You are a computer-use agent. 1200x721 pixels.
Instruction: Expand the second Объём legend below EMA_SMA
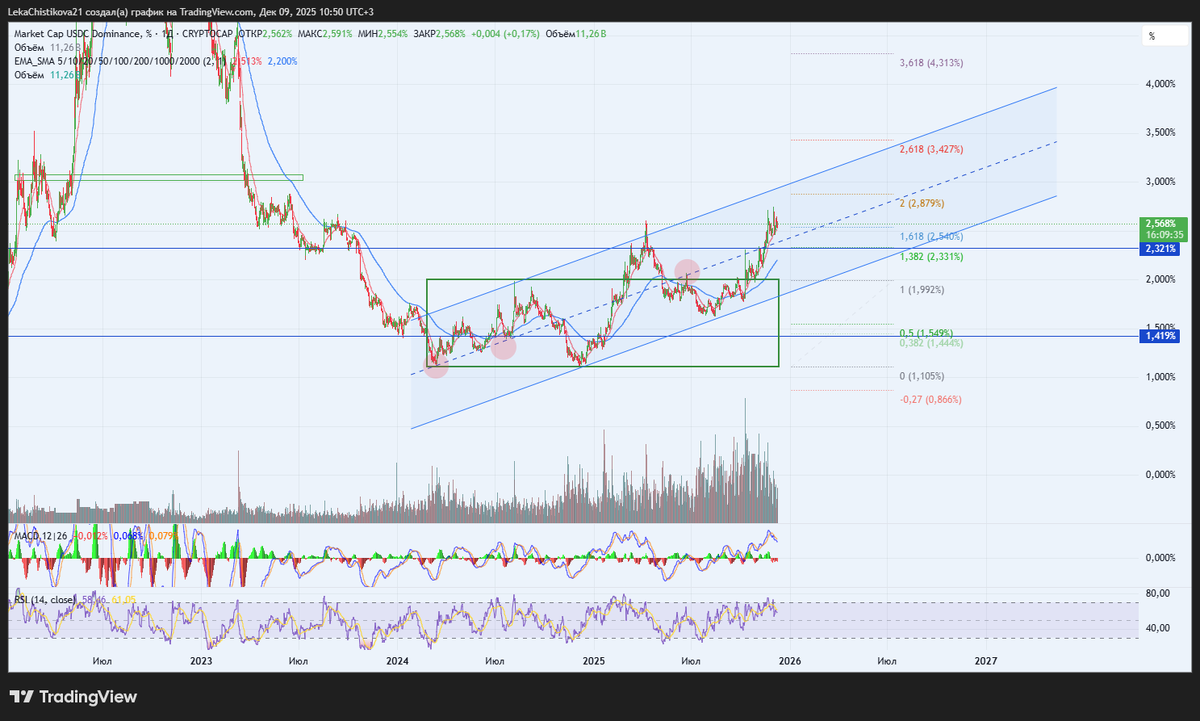(x=28, y=73)
